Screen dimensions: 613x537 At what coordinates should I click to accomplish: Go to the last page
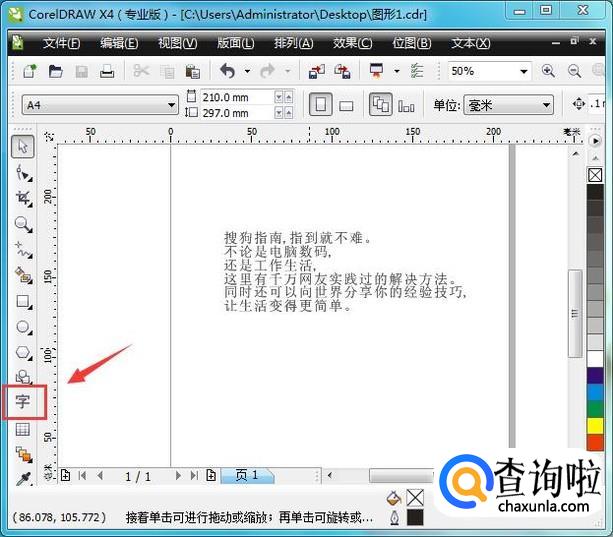click(x=194, y=476)
